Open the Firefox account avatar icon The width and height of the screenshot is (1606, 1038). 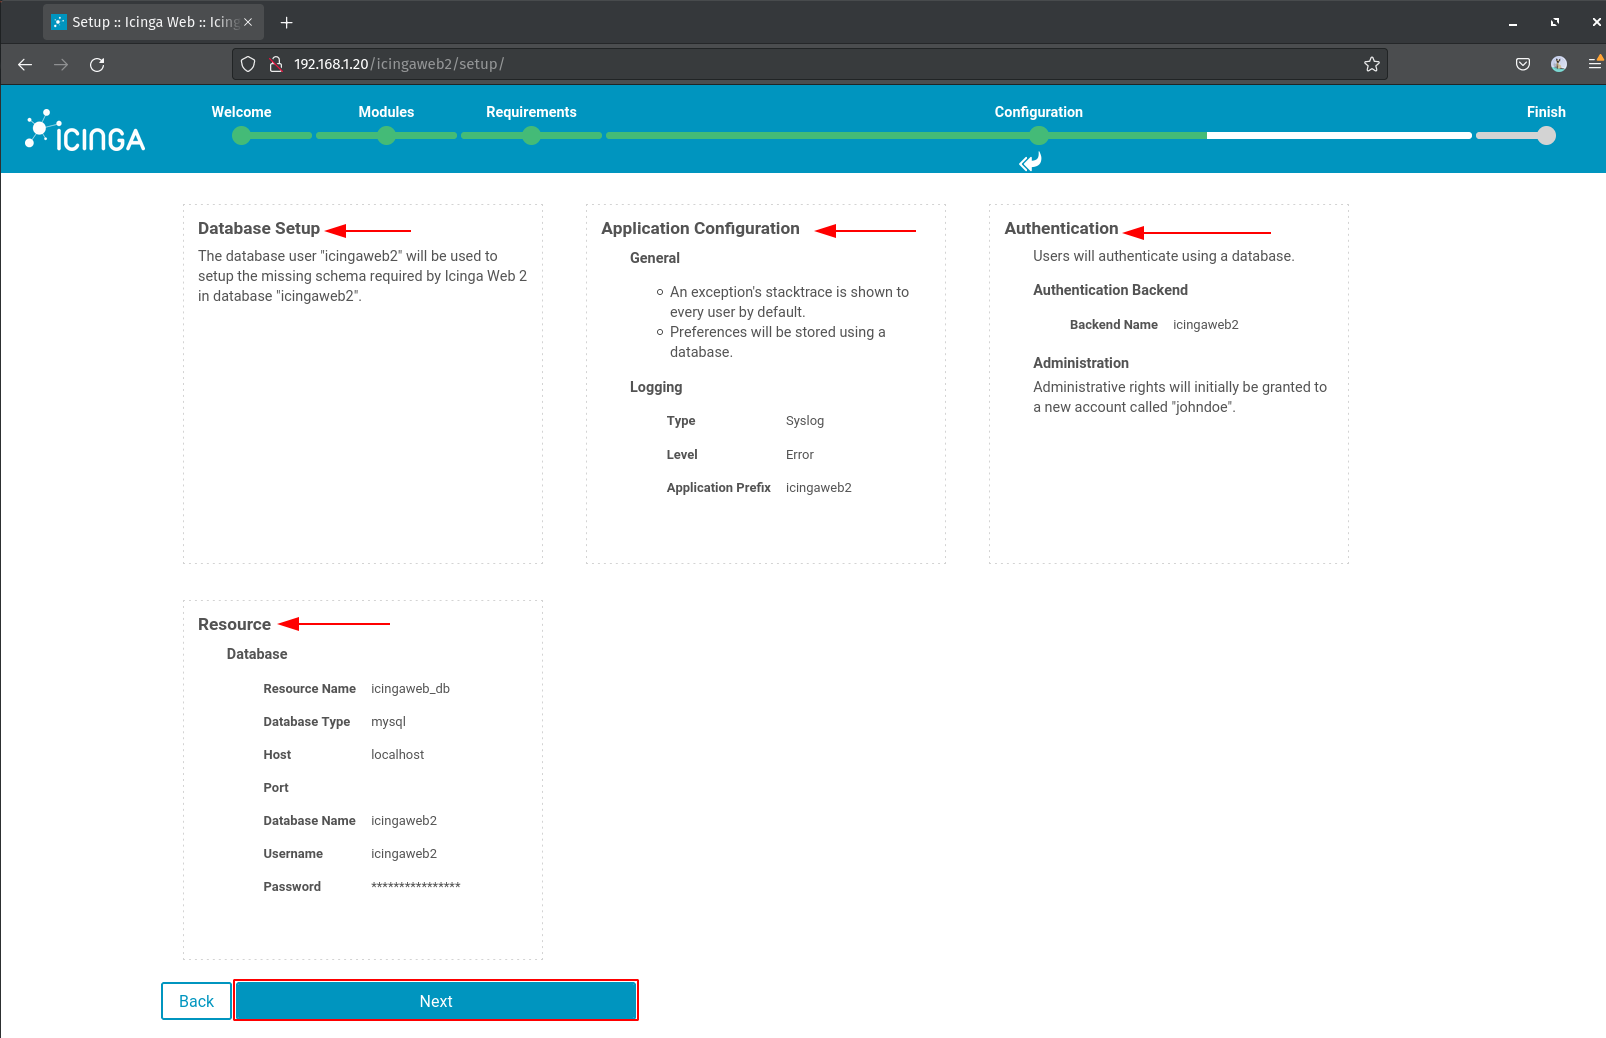tap(1559, 64)
